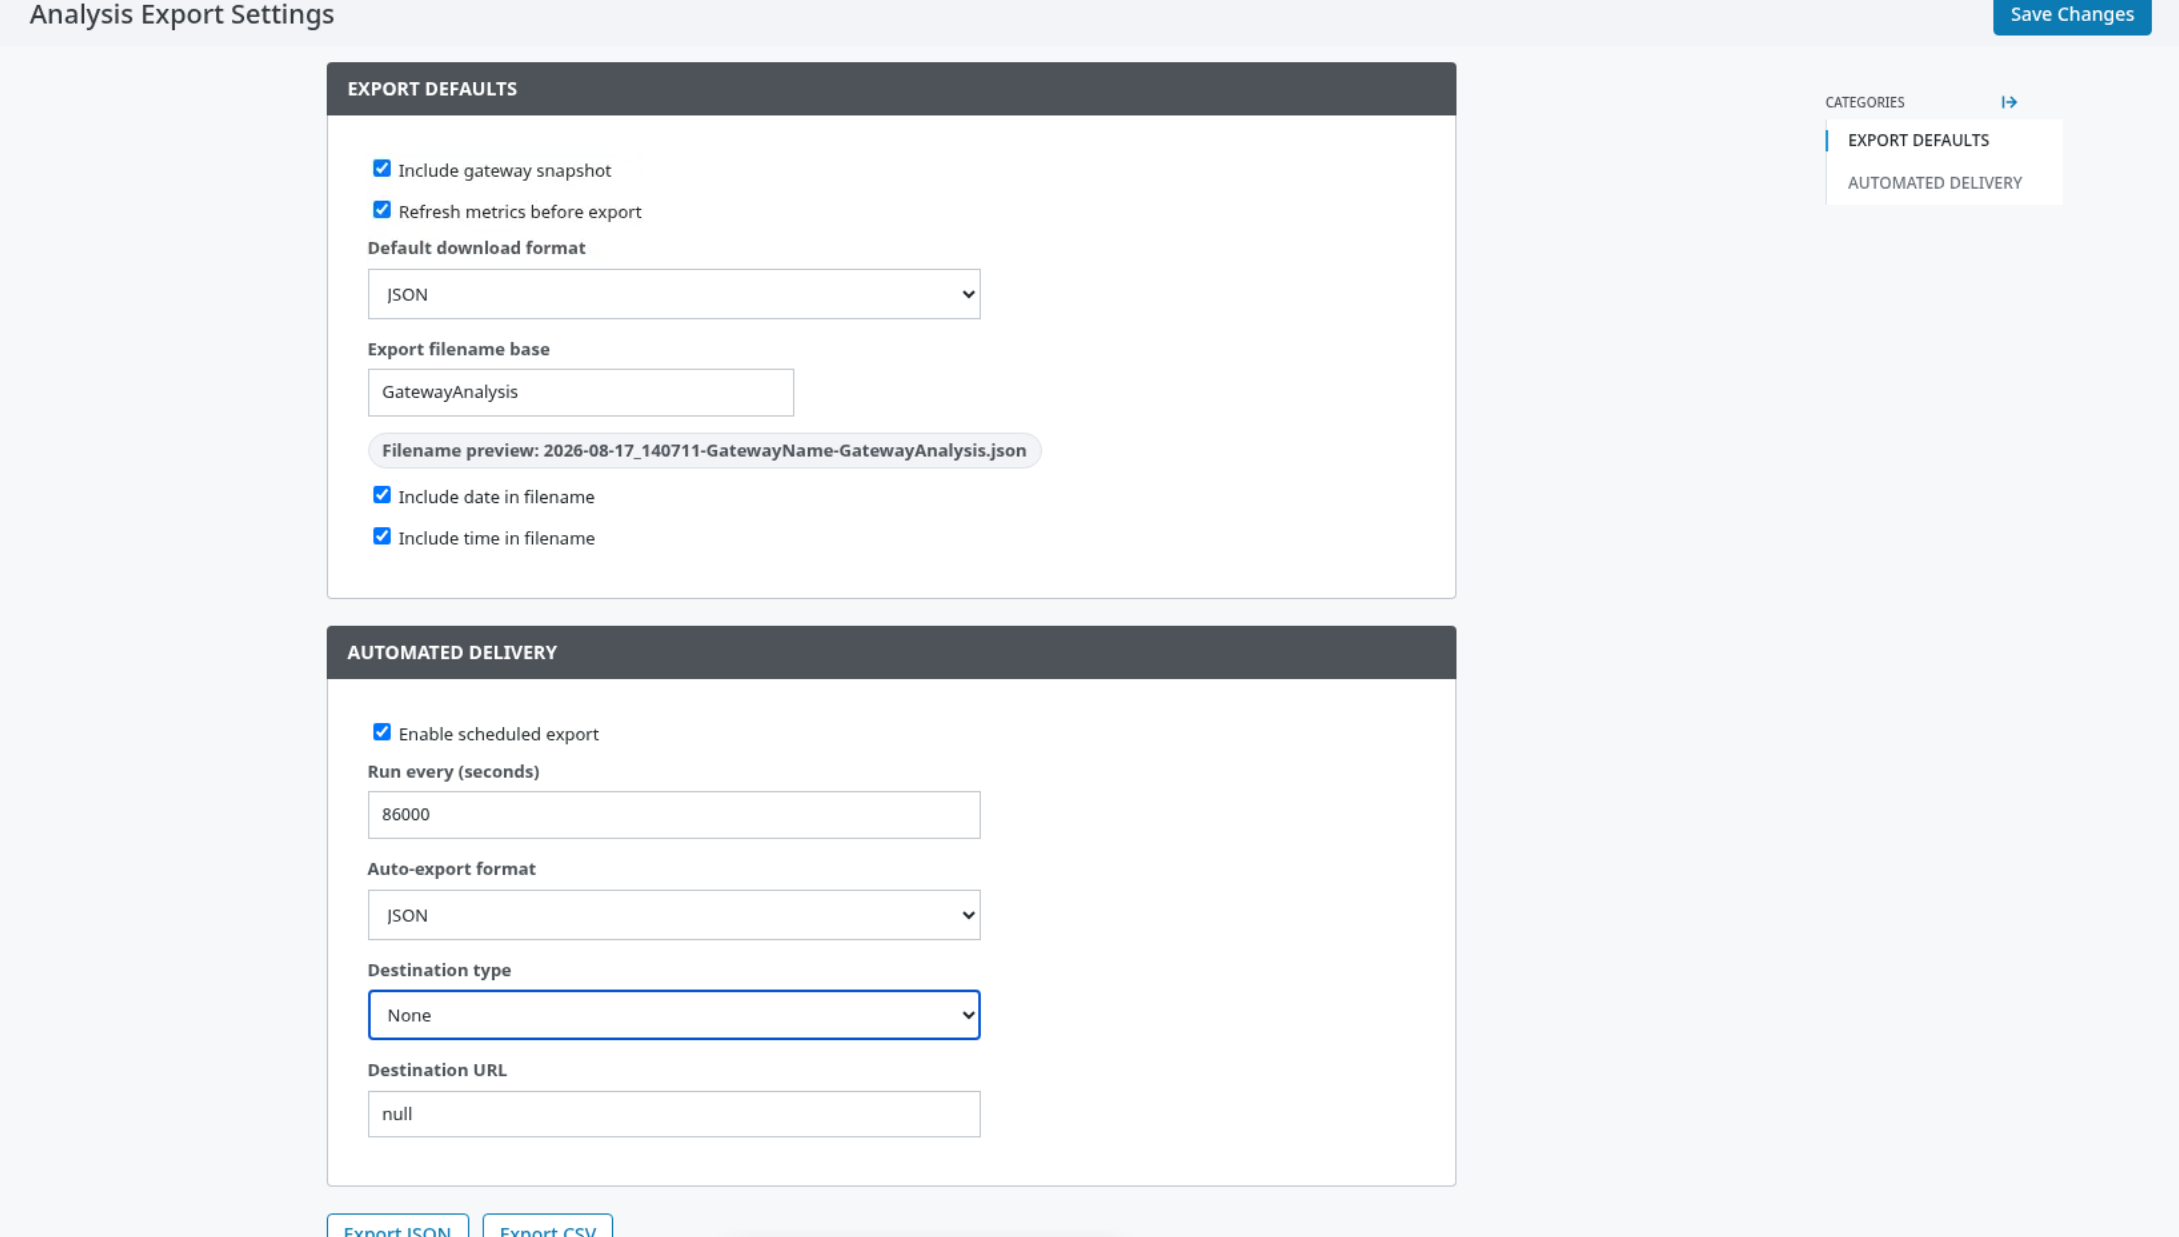Open the Auto-export format dropdown
This screenshot has width=2179, height=1237.
(673, 915)
